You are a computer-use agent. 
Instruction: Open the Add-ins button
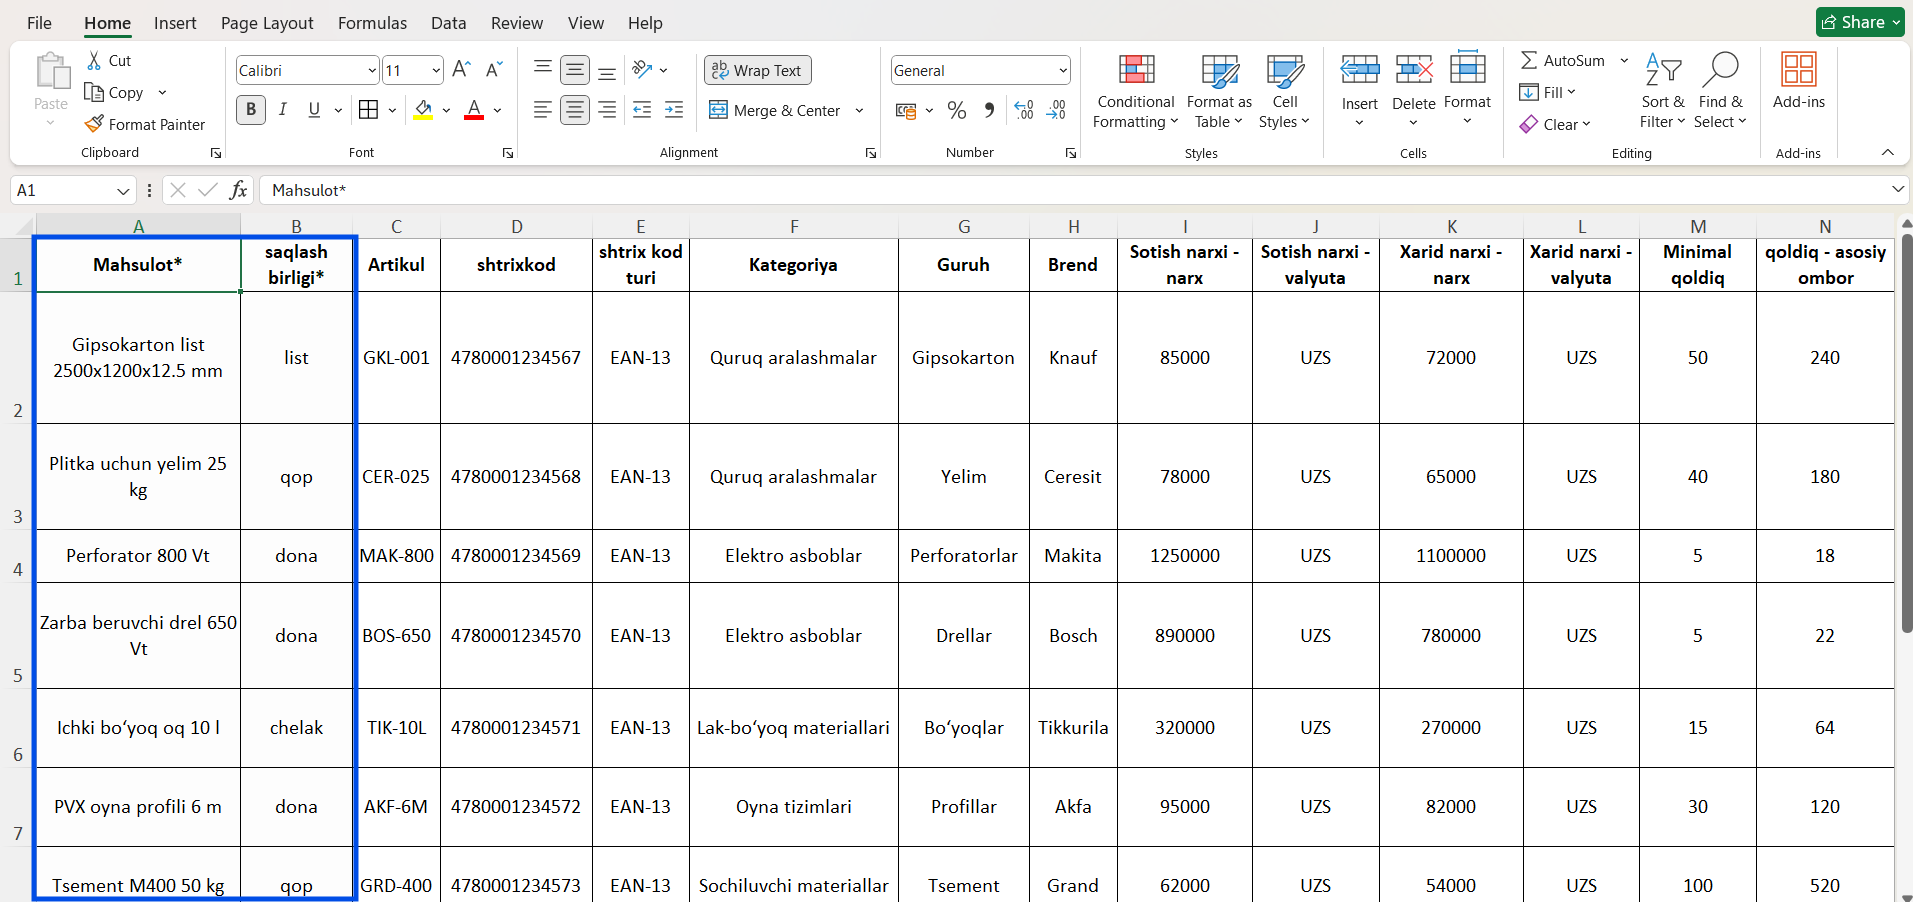tap(1798, 82)
